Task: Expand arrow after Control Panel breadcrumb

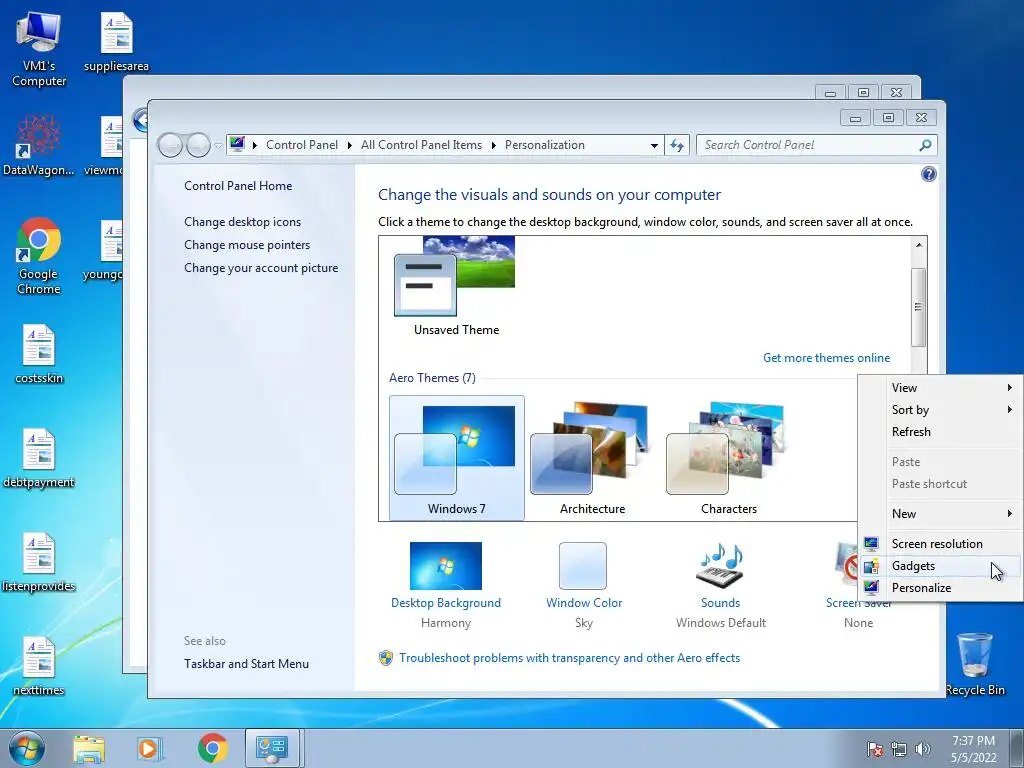Action: [349, 145]
